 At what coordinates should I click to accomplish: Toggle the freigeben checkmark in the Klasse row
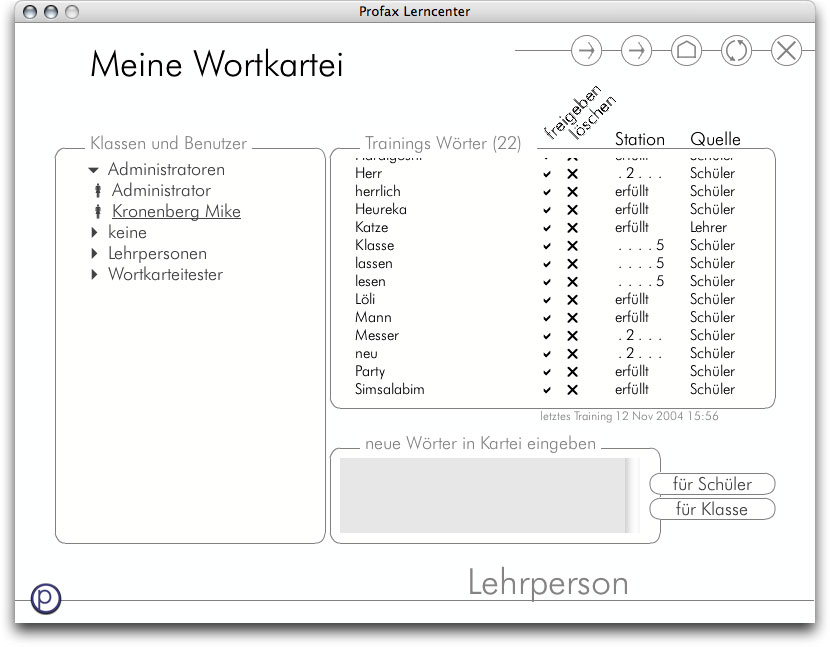tap(547, 246)
